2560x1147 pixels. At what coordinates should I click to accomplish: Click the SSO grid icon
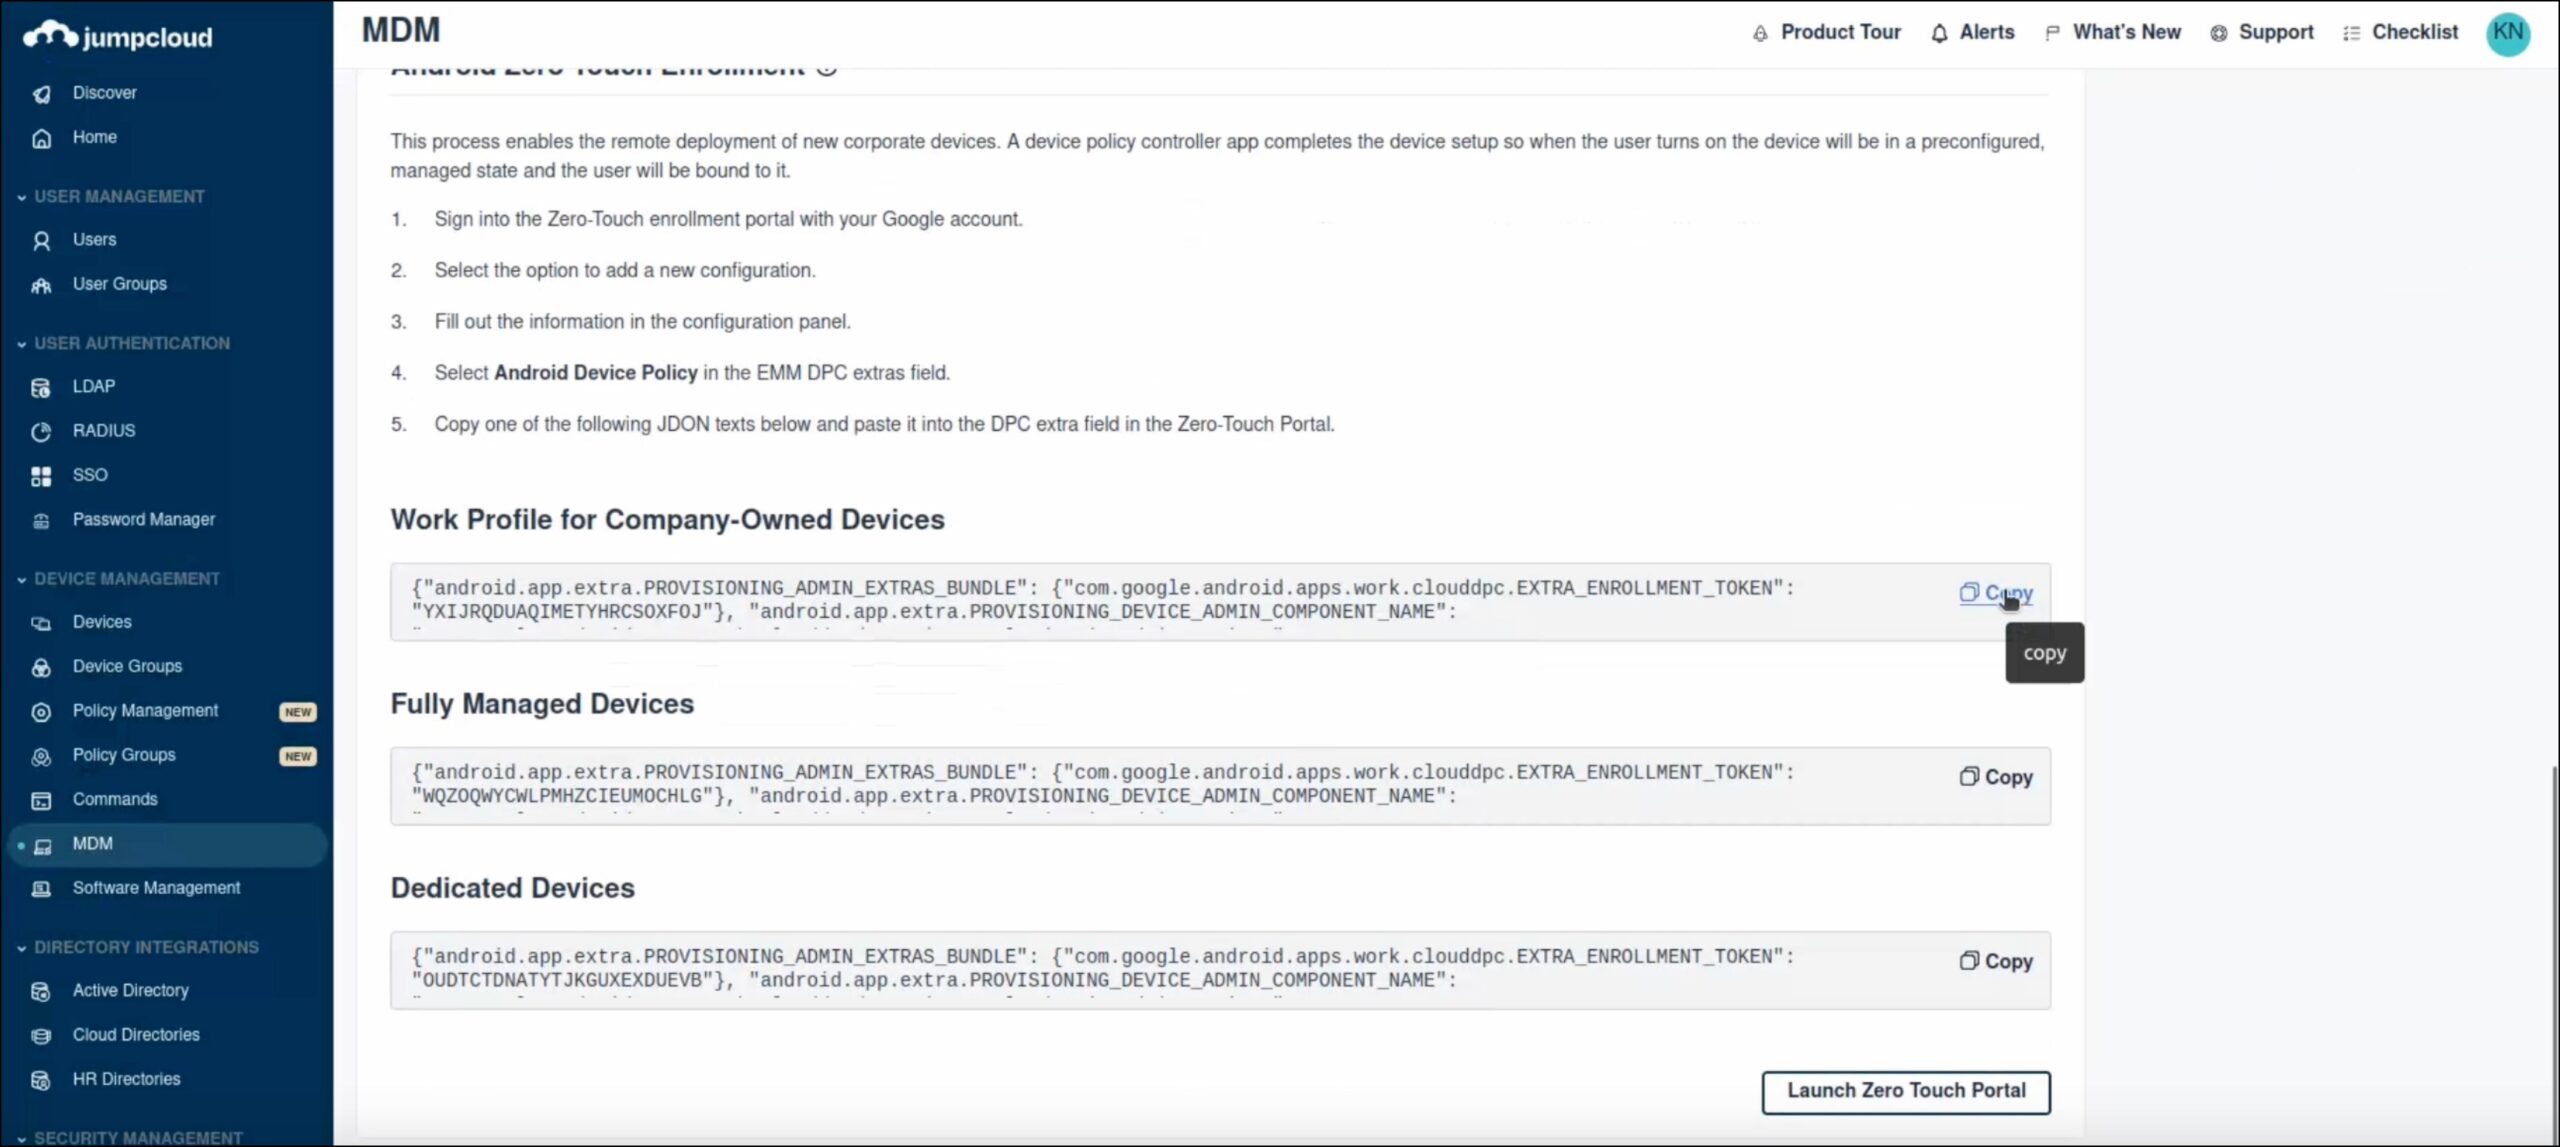click(x=41, y=477)
